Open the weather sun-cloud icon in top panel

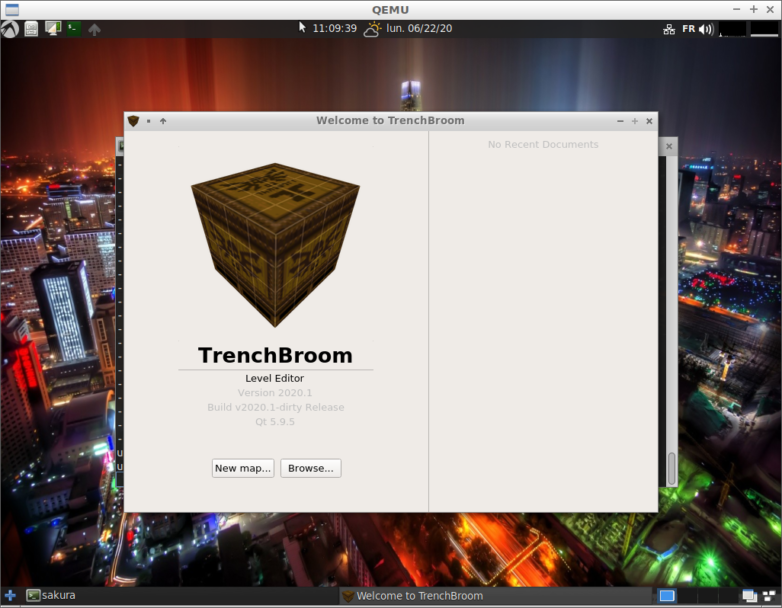coord(372,29)
